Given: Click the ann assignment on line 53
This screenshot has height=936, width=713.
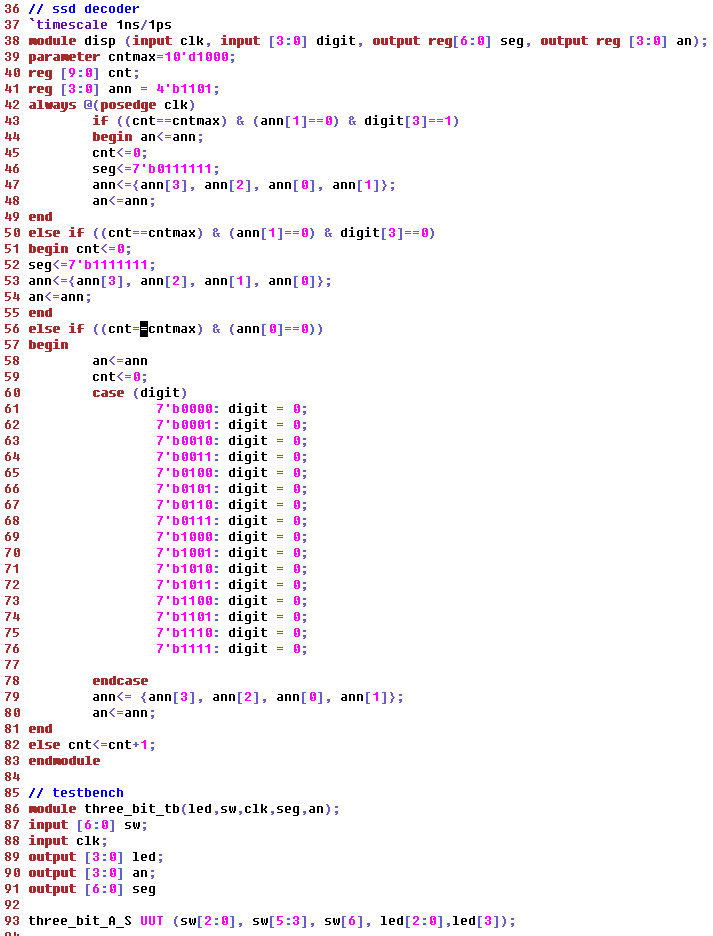Looking at the screenshot, I should (180, 281).
